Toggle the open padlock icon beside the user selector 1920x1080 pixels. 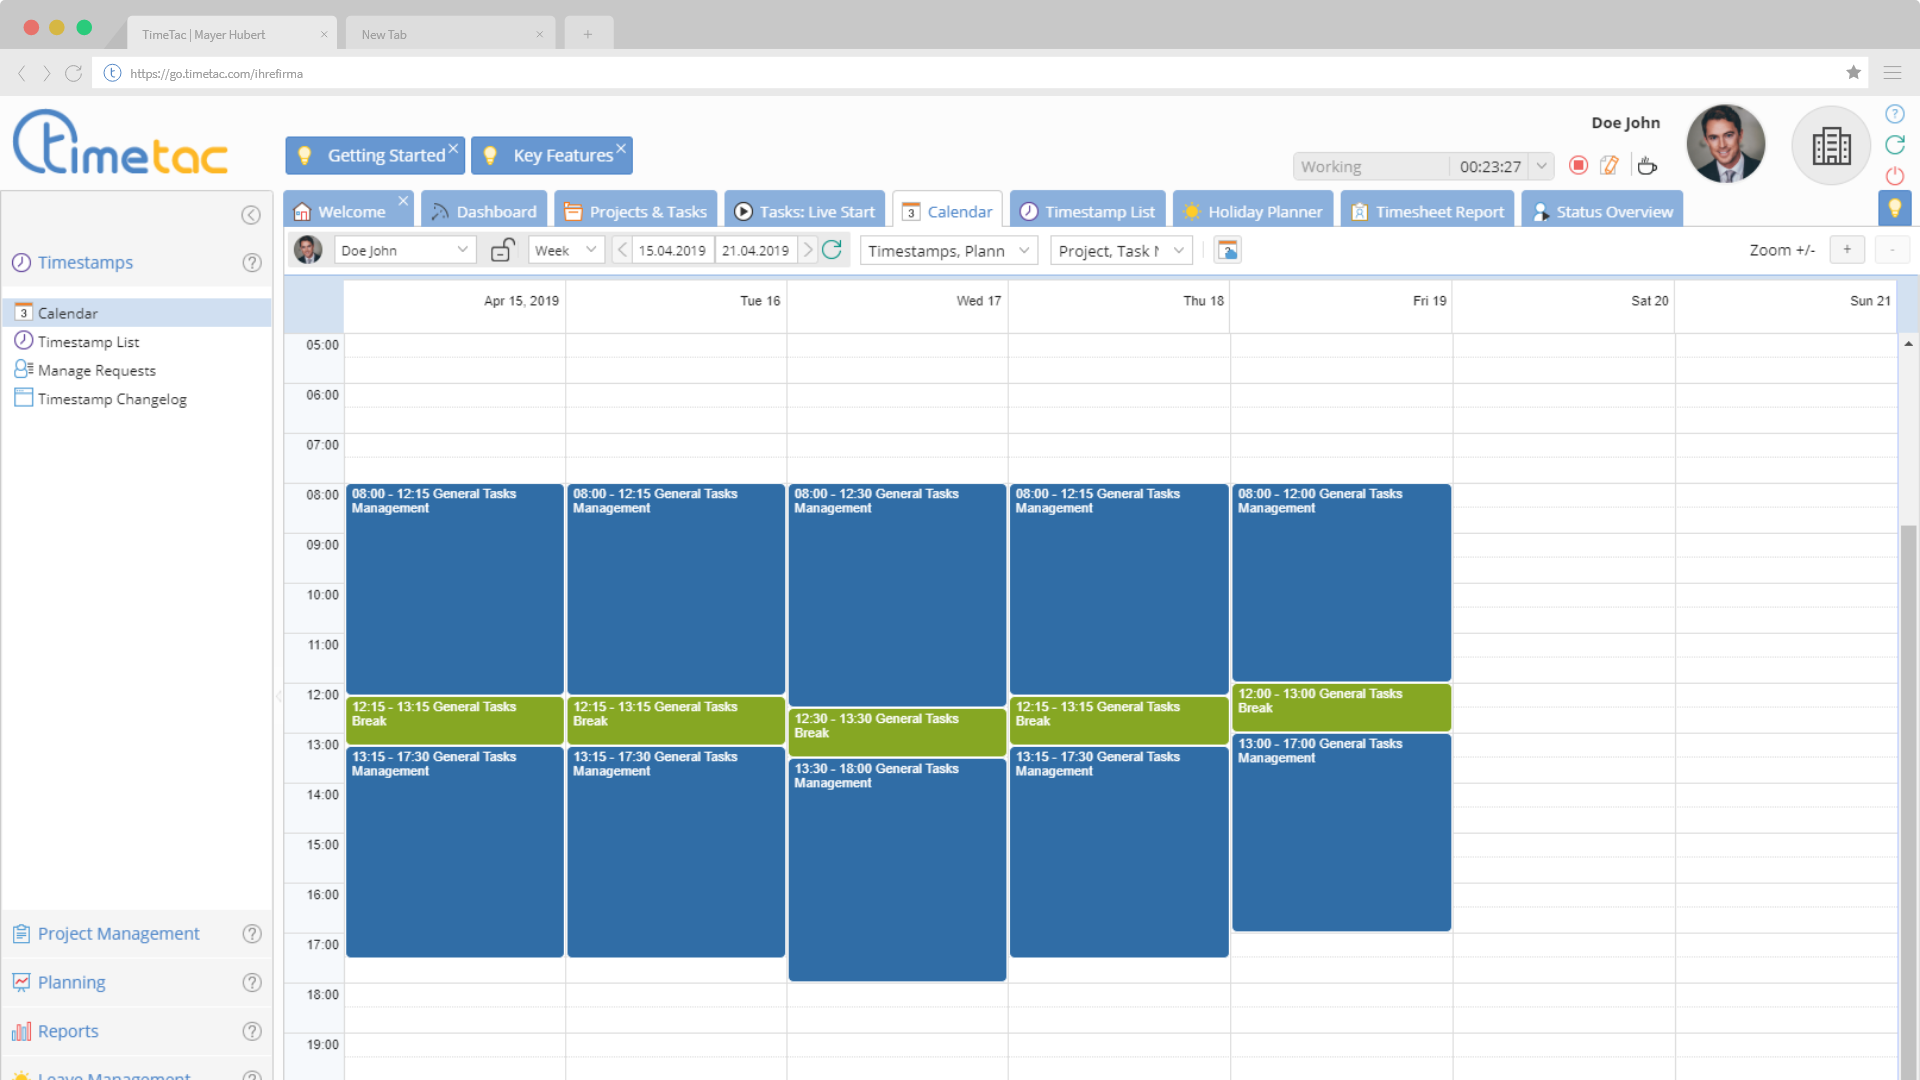click(x=502, y=250)
